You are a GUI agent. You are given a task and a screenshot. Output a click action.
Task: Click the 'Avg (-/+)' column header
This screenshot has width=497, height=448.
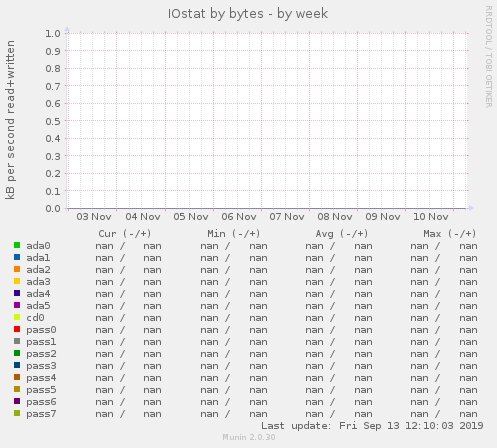click(x=342, y=234)
